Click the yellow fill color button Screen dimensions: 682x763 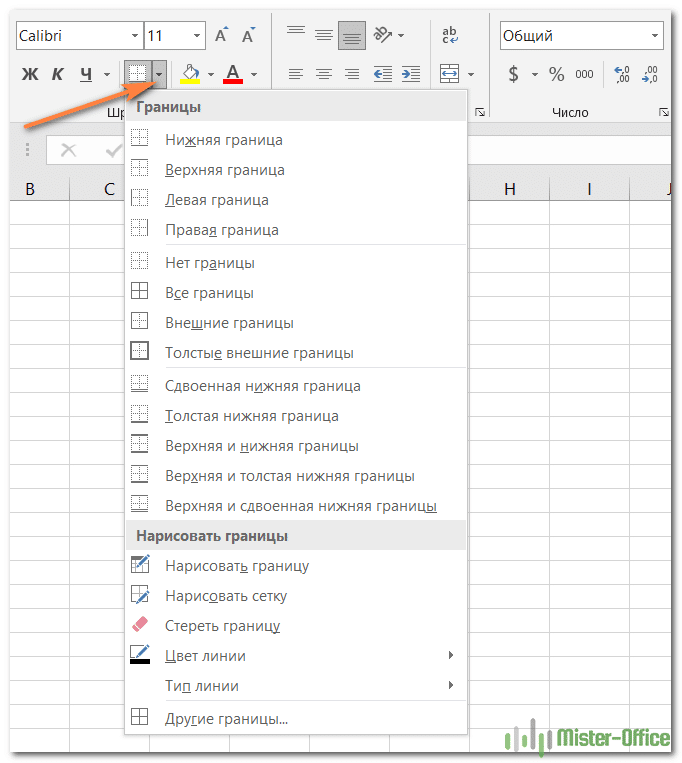click(189, 74)
